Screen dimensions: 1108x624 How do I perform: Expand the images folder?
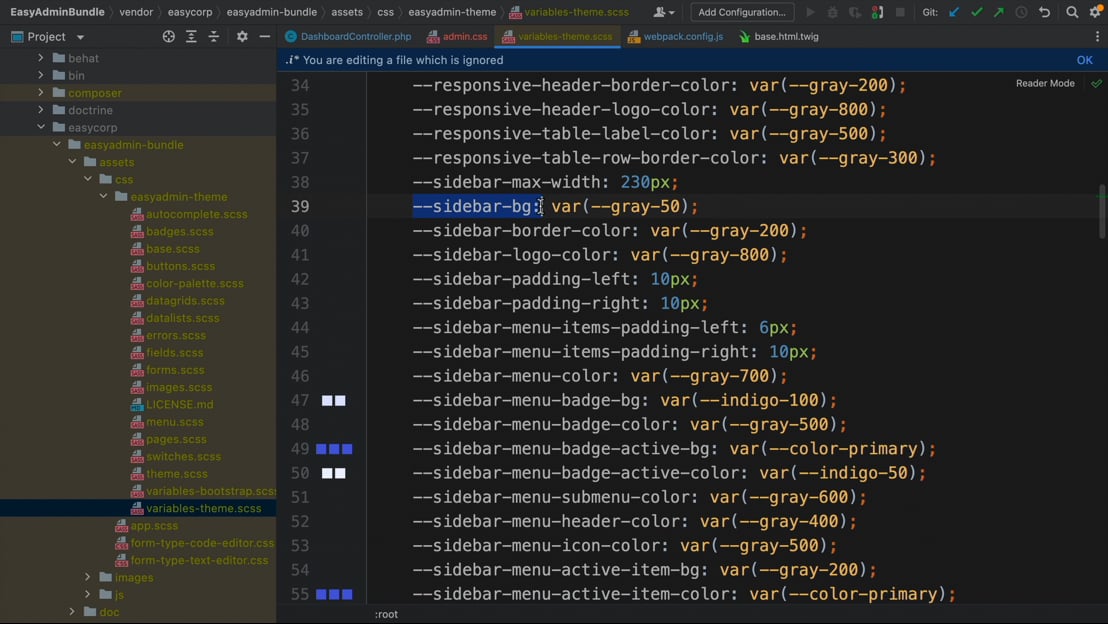click(88, 577)
